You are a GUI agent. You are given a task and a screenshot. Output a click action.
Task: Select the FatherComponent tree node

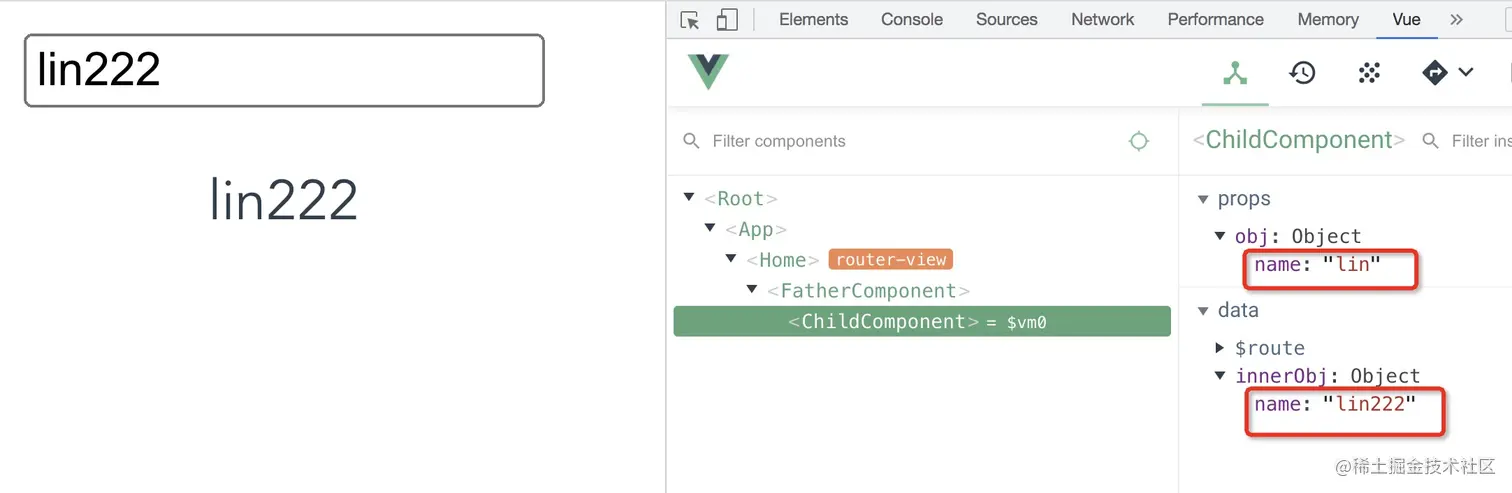868,291
